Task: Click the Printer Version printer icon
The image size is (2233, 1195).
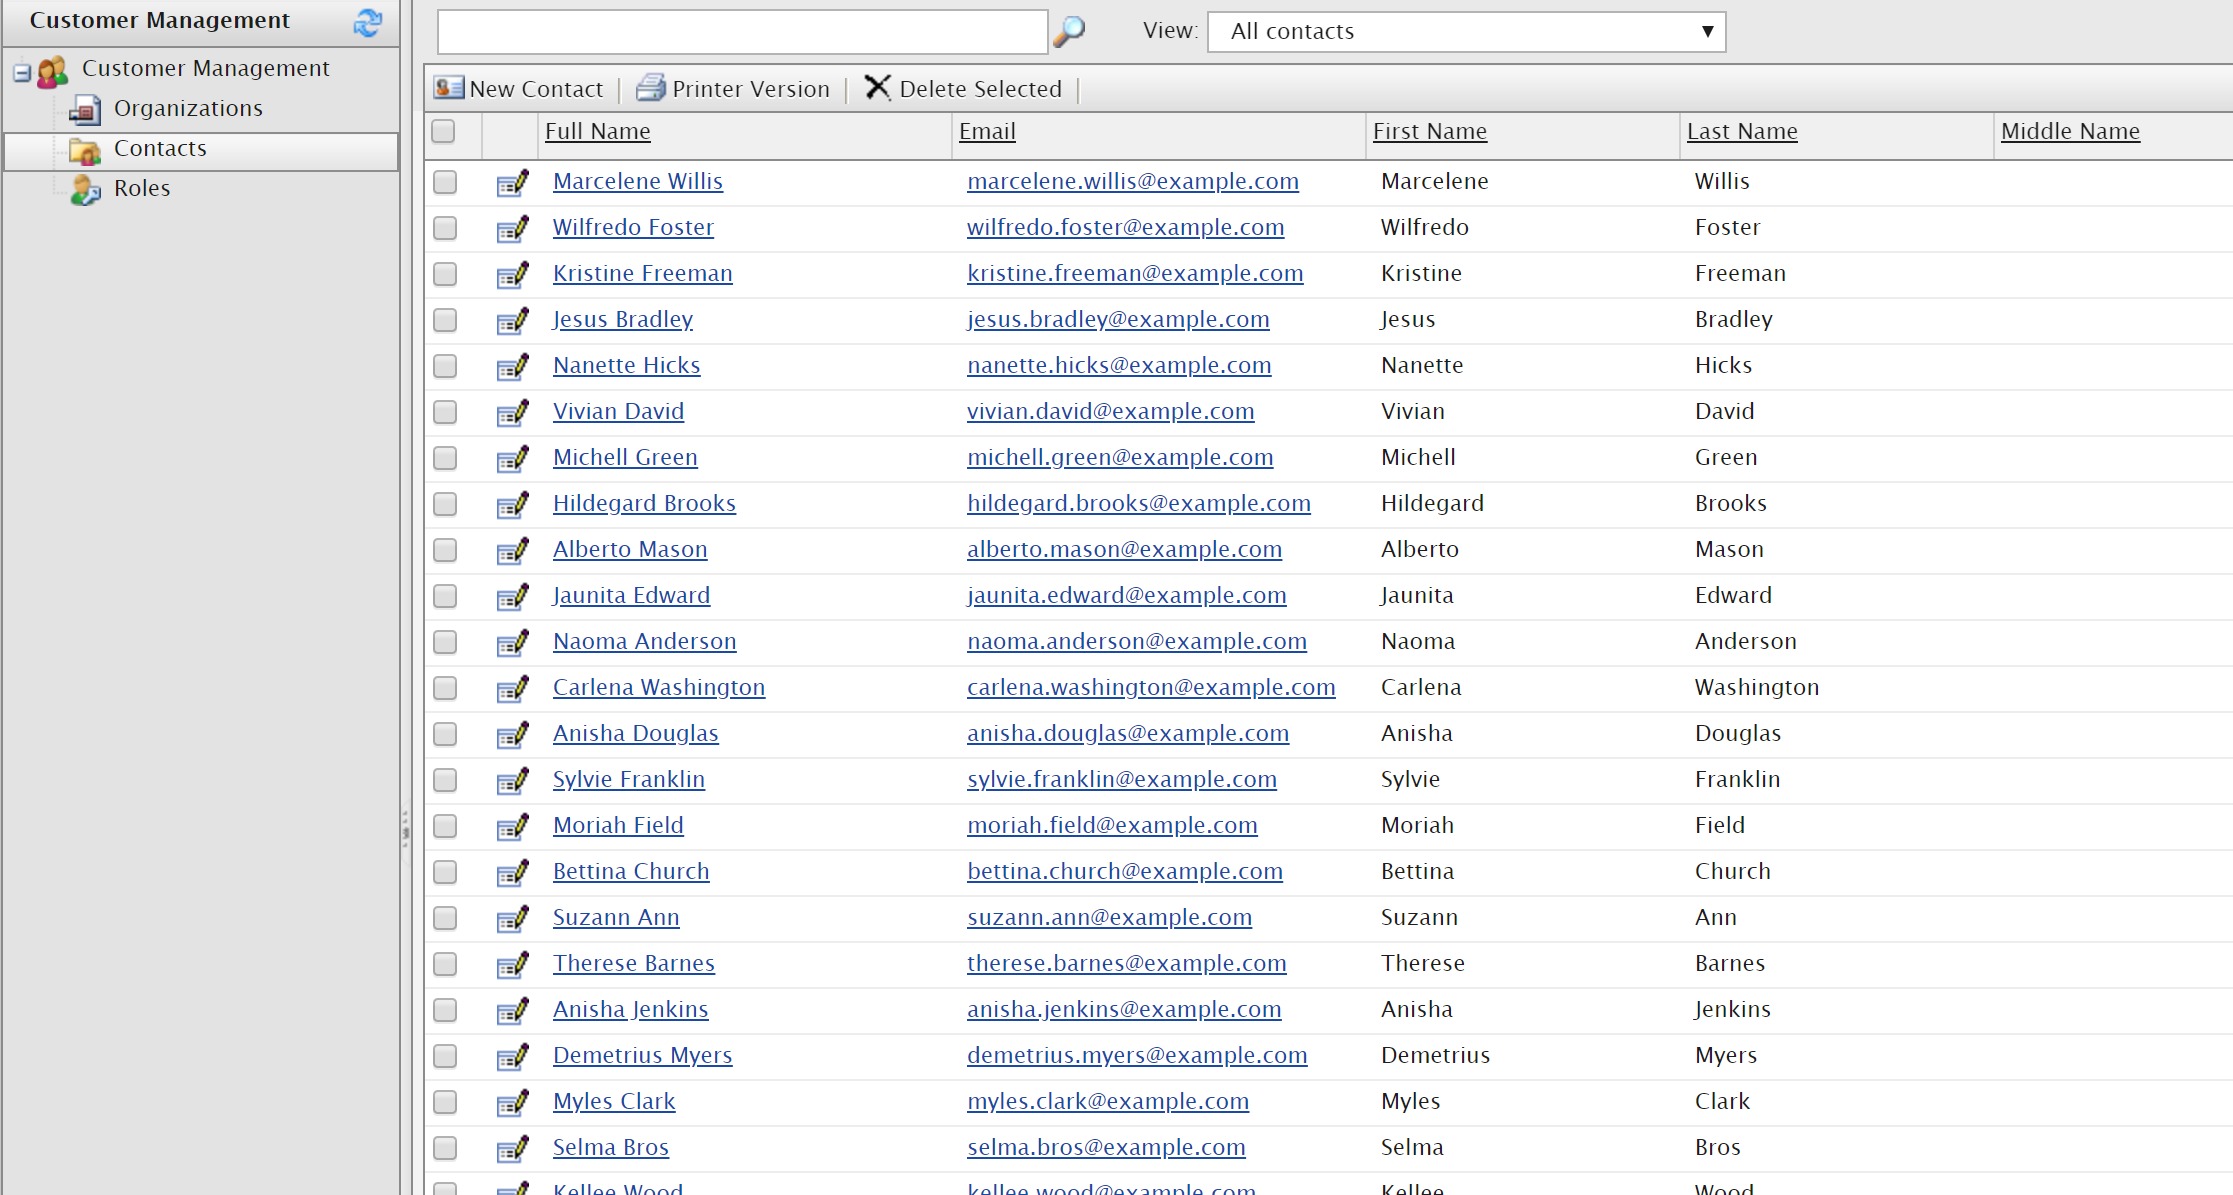Action: (x=651, y=88)
